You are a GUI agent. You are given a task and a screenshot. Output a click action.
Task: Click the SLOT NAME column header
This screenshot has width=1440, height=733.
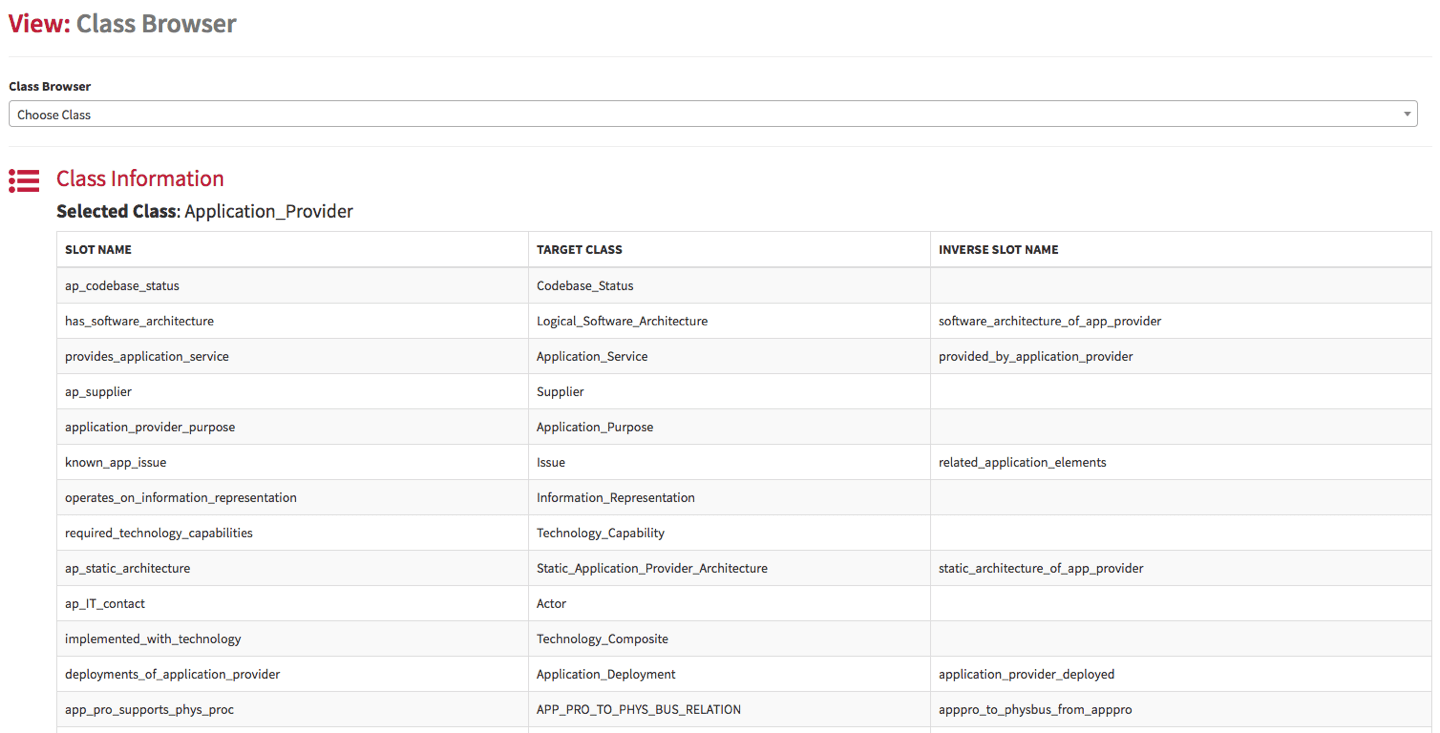(292, 249)
